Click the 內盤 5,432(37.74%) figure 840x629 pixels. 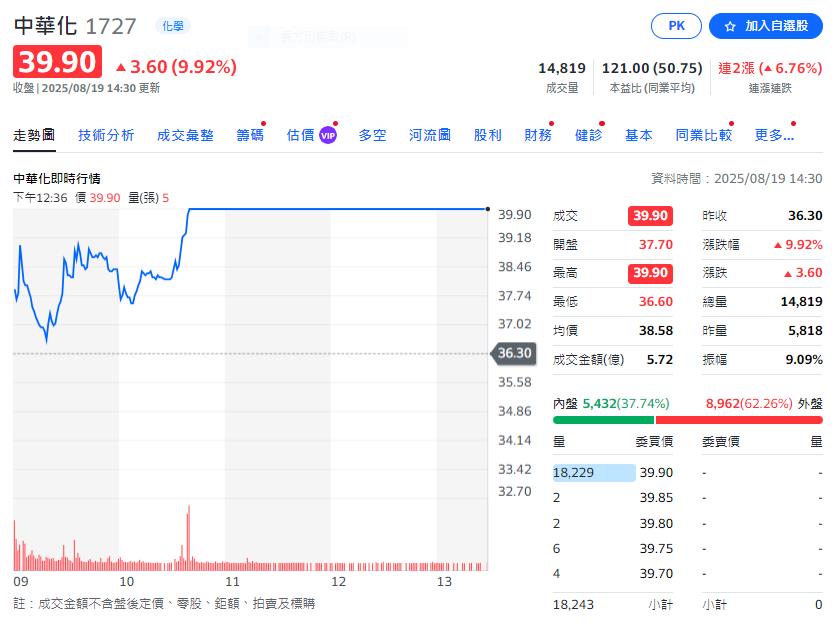(x=626, y=403)
